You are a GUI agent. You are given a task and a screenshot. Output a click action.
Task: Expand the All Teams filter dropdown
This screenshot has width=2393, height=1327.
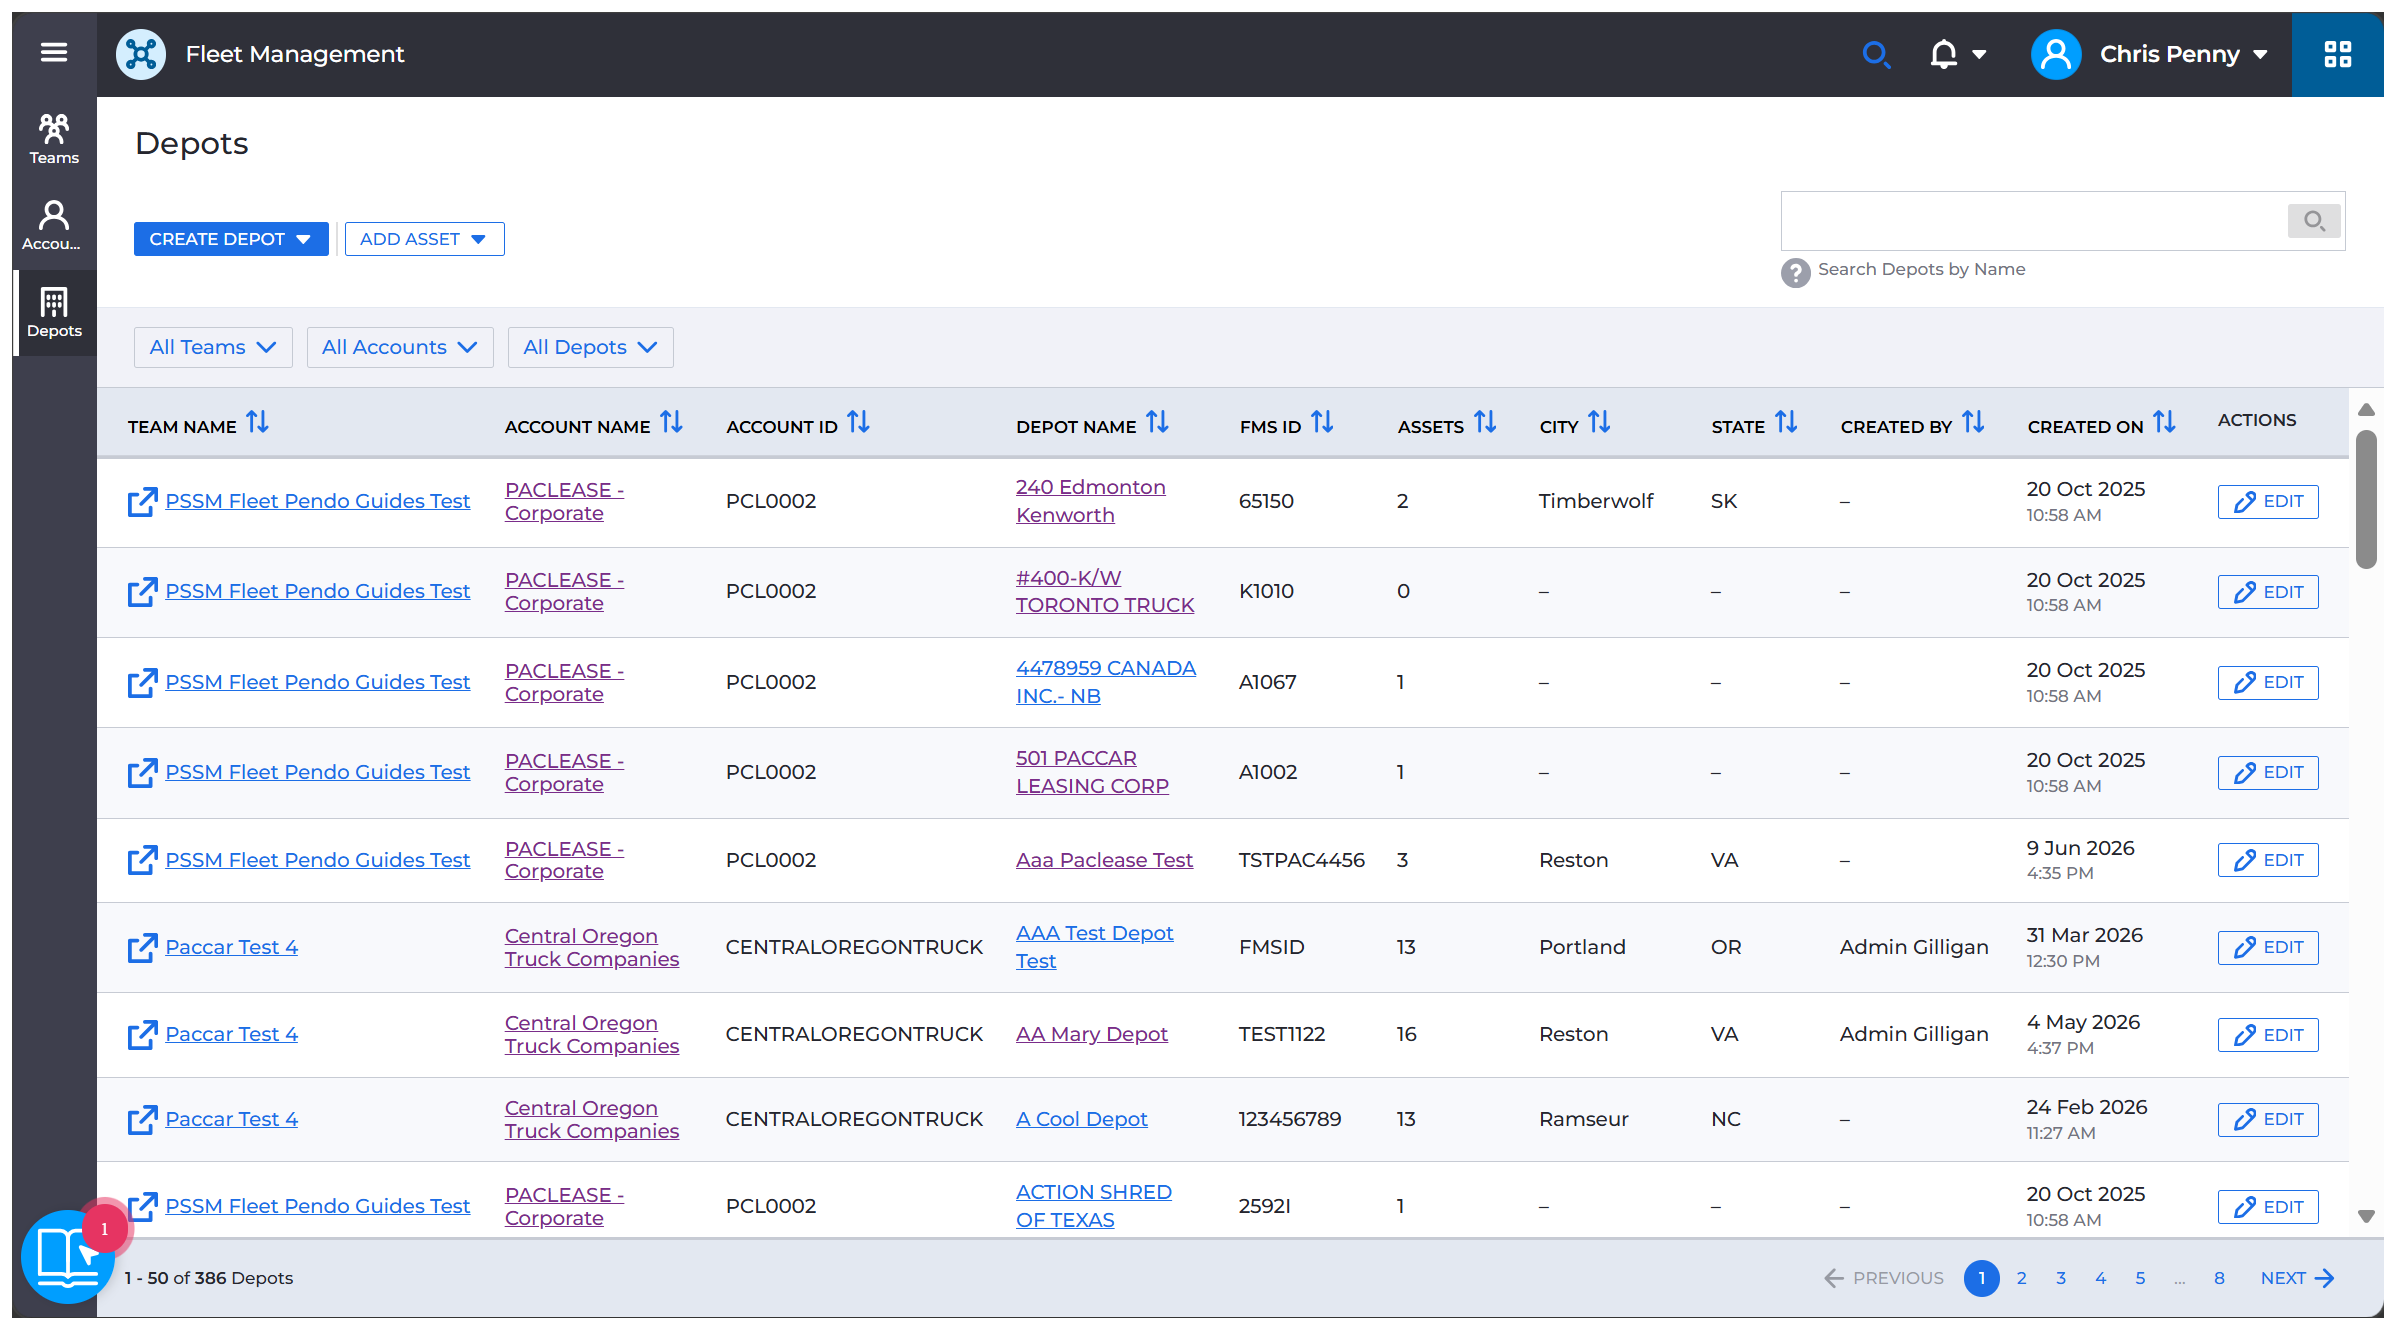(x=213, y=347)
